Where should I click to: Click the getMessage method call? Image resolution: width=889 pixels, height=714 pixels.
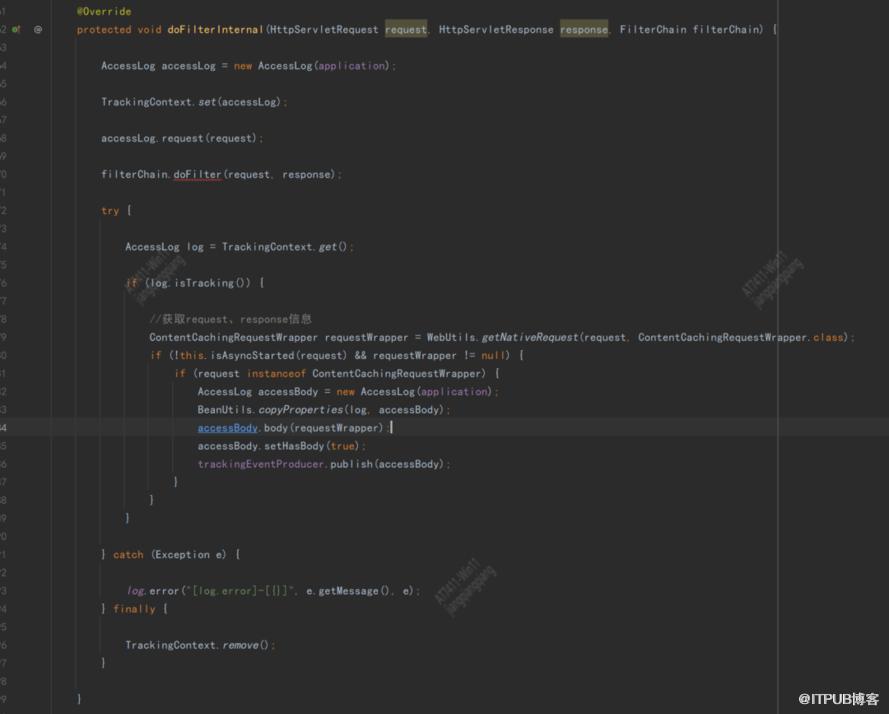(348, 591)
